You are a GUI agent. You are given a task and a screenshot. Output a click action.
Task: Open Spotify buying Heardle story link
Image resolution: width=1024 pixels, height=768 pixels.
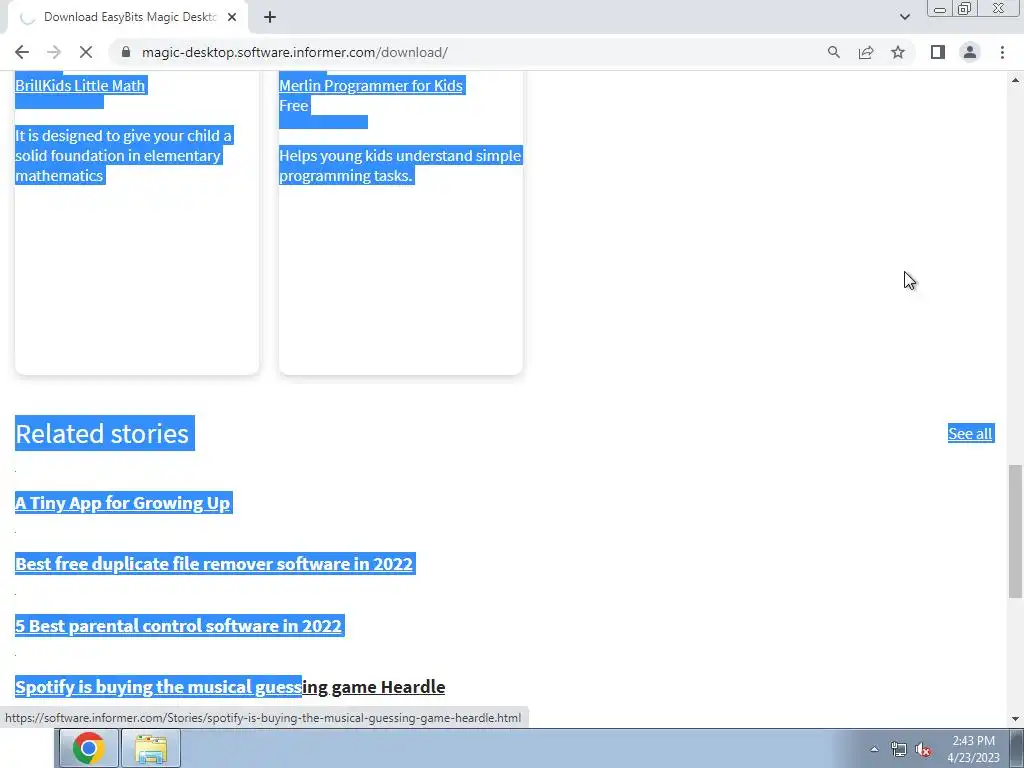click(230, 687)
